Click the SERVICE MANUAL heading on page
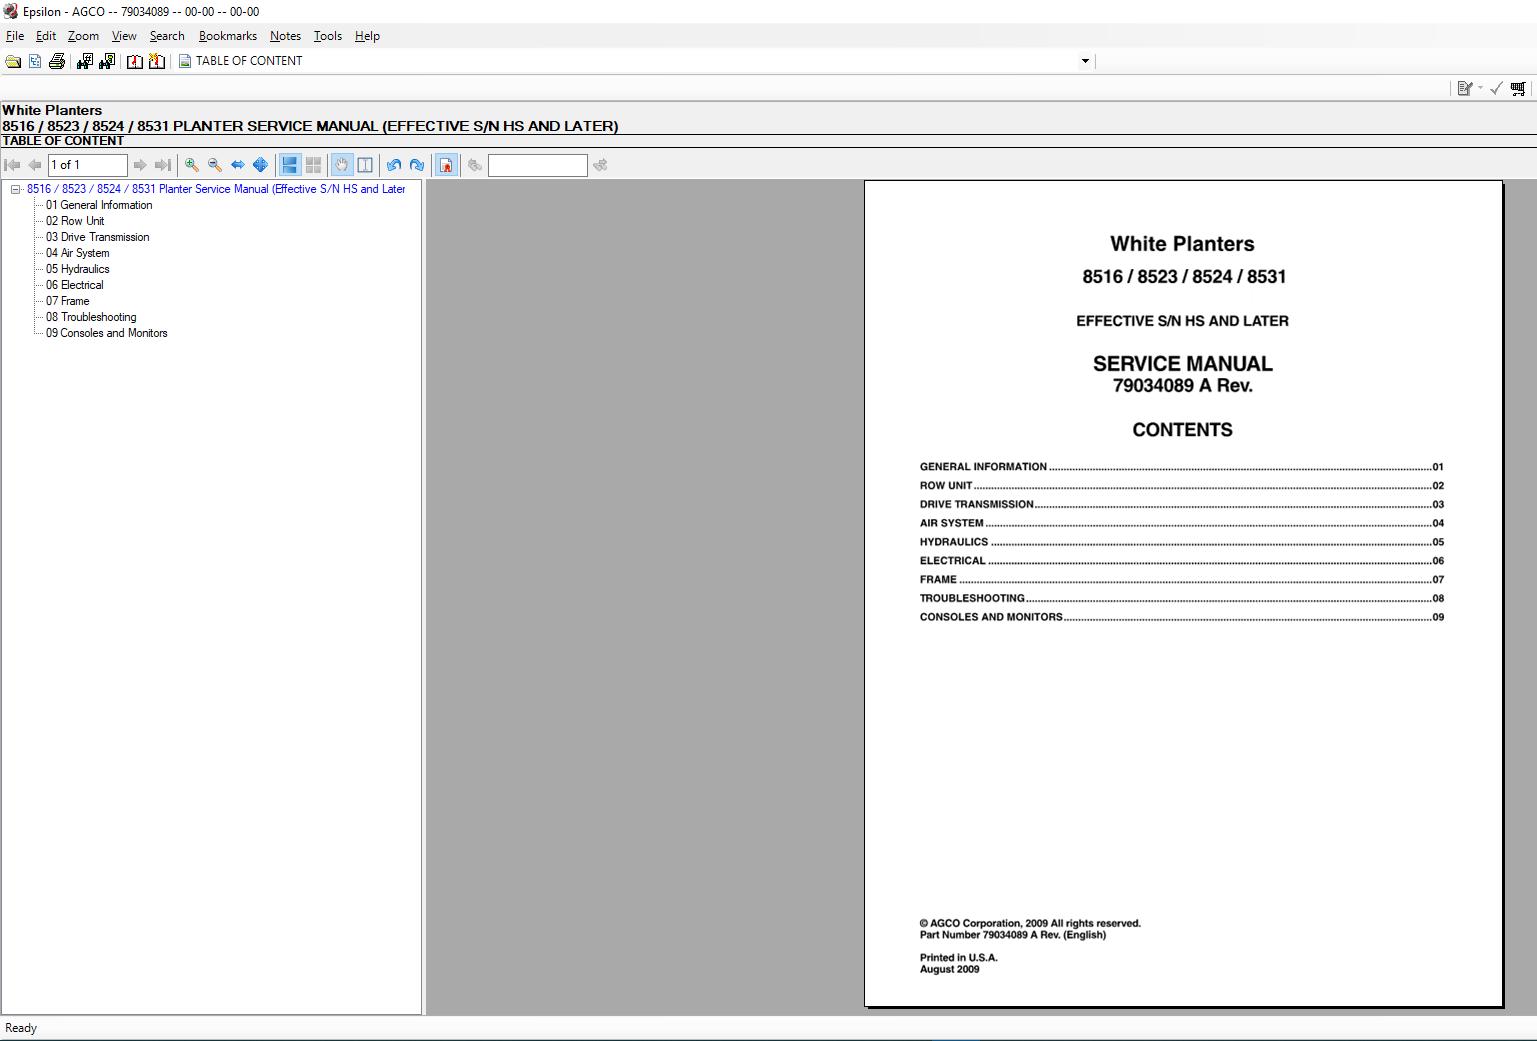 [x=1182, y=364]
